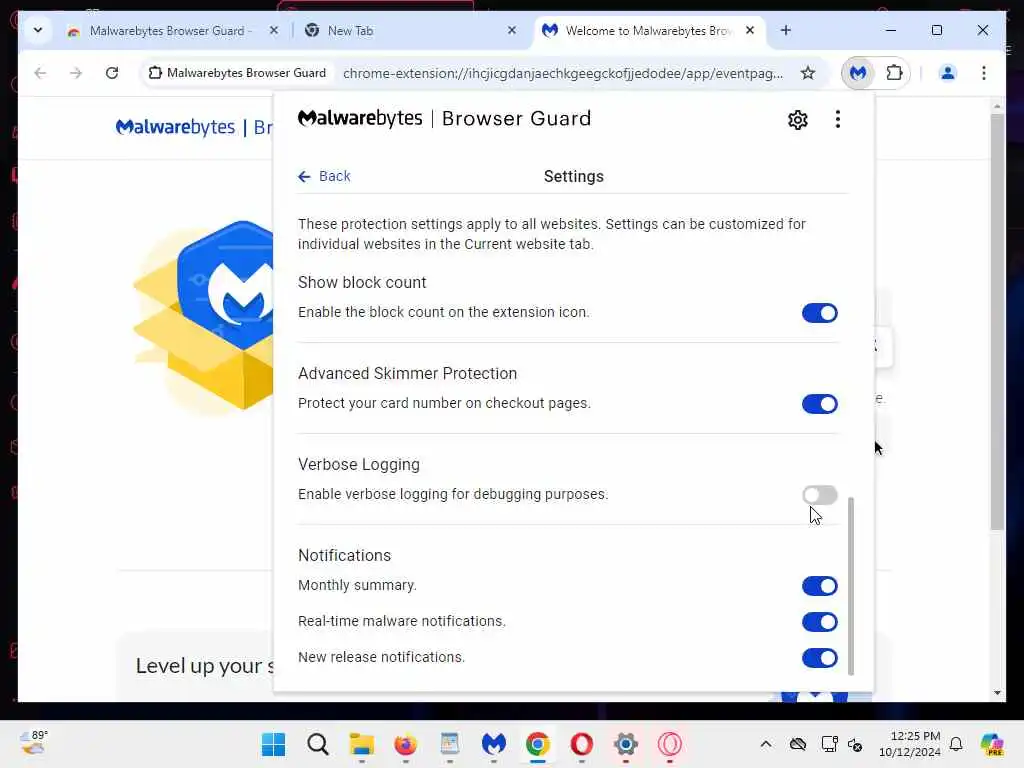Bookmark this page with the star icon
This screenshot has height=768, width=1024.
coord(808,73)
